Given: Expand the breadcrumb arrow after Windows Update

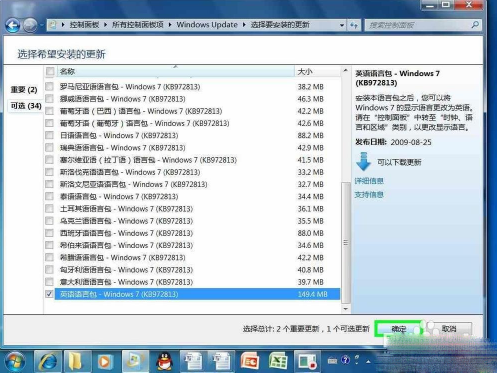Looking at the screenshot, I should point(244,25).
